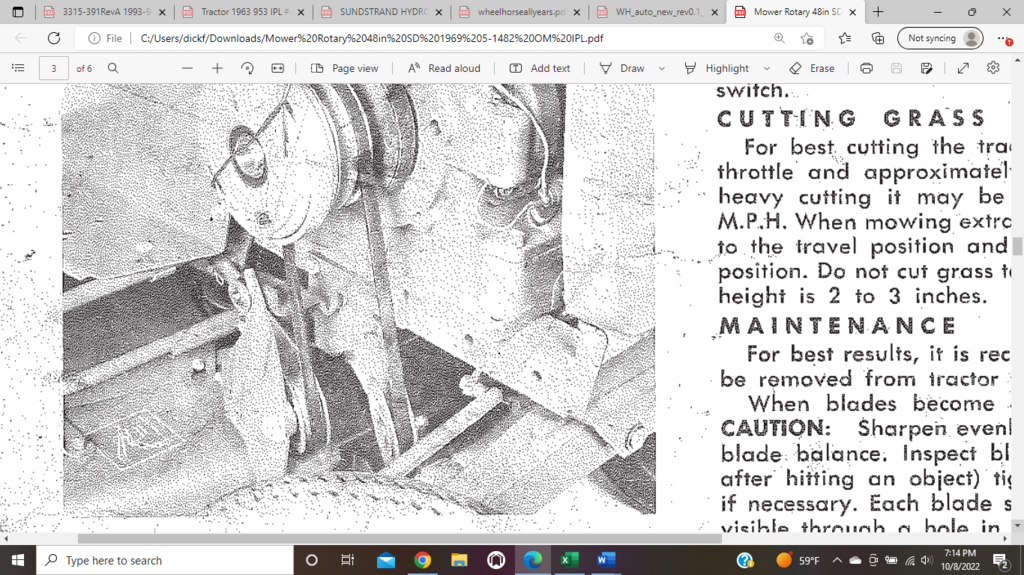1024x575 pixels.
Task: Rotate the PDF page
Action: click(x=247, y=68)
